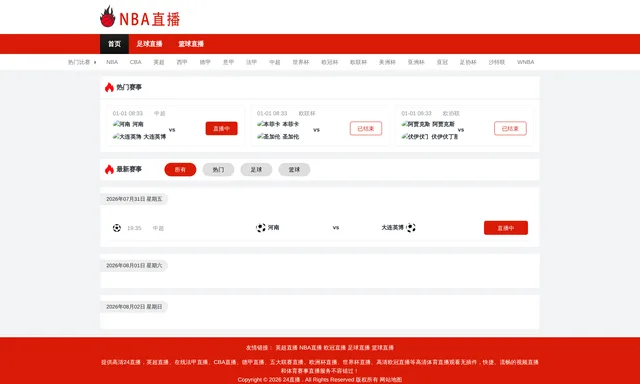Click the flame icon beside 热门赛事
Image resolution: width=640 pixels, height=384 pixels.
[x=109, y=87]
